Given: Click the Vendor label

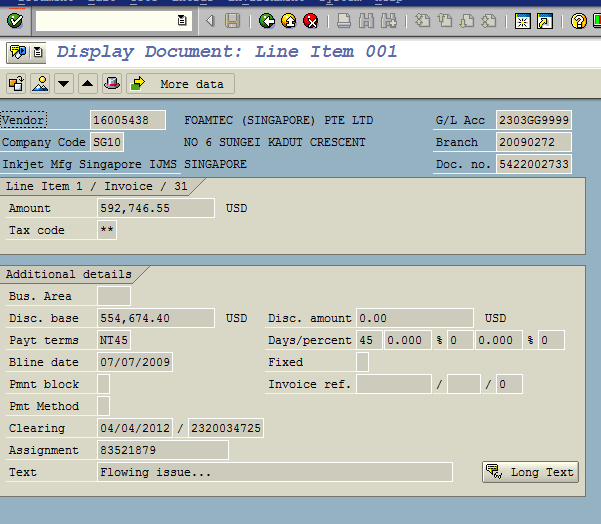Looking at the screenshot, I should [23, 120].
